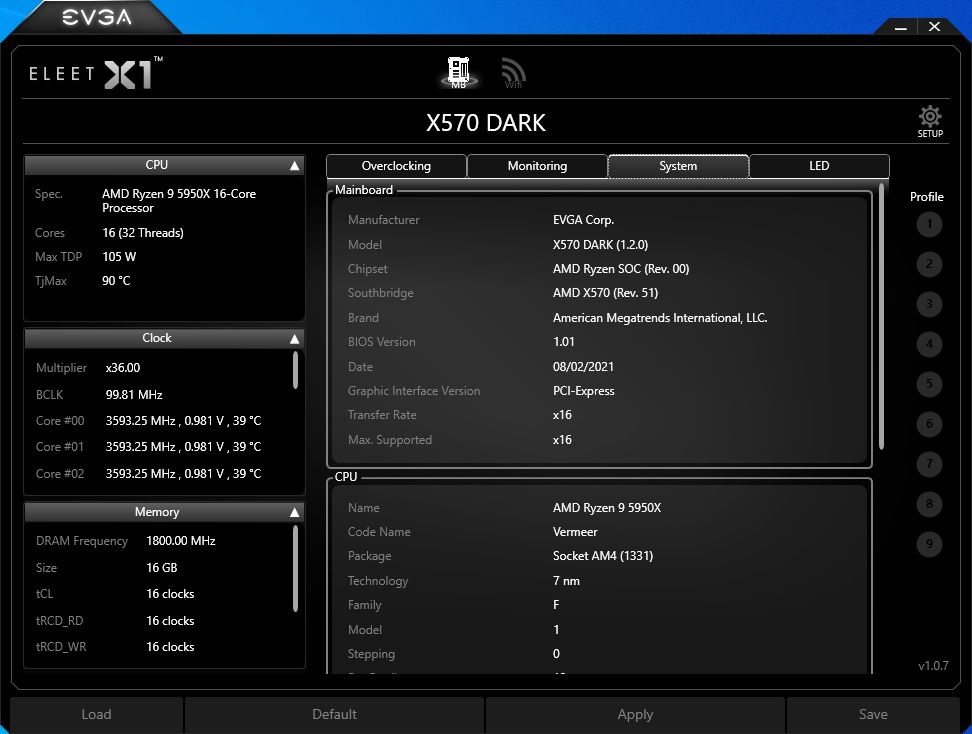Click the Profile heading label
Screen dimensions: 972x734
(x=926, y=197)
